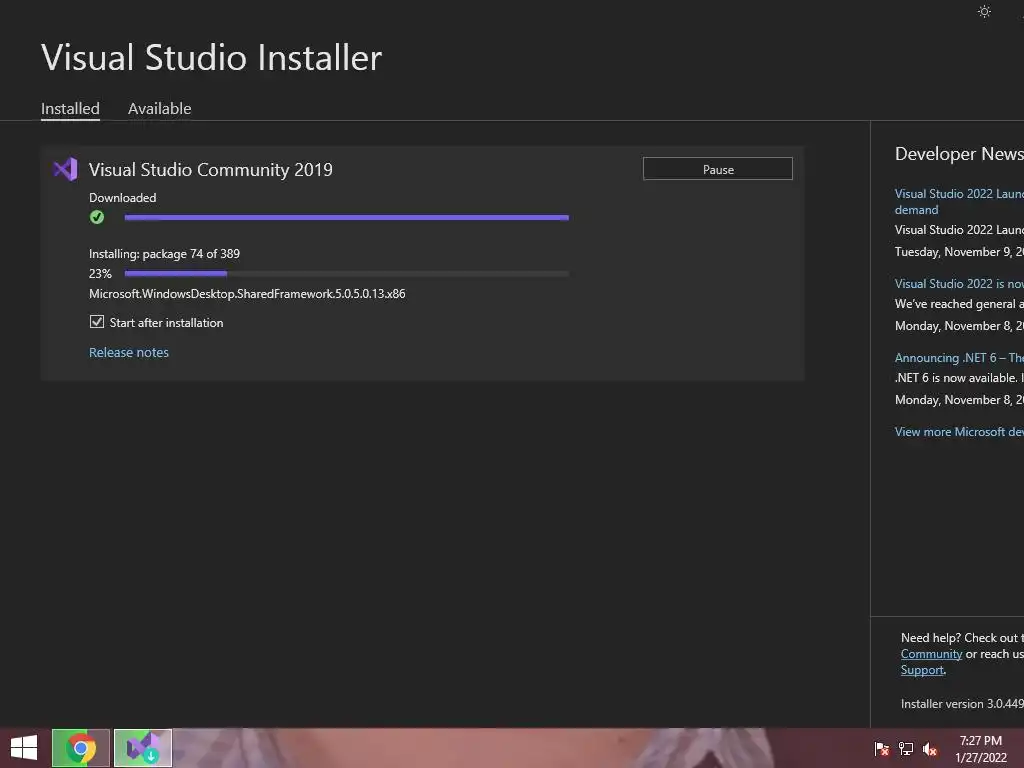Click the Installer version text
This screenshot has height=768, width=1024.
point(962,704)
